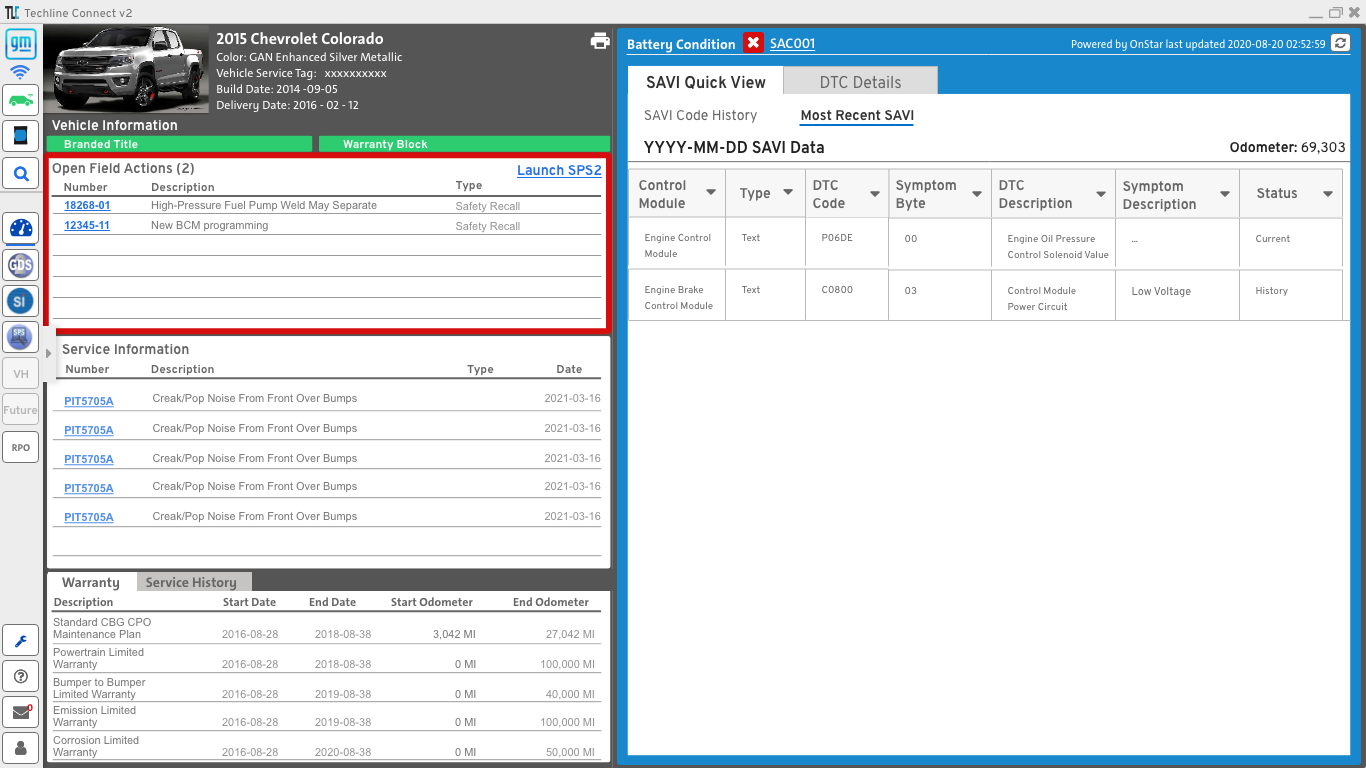Open the DTC Code column dropdown

click(875, 194)
